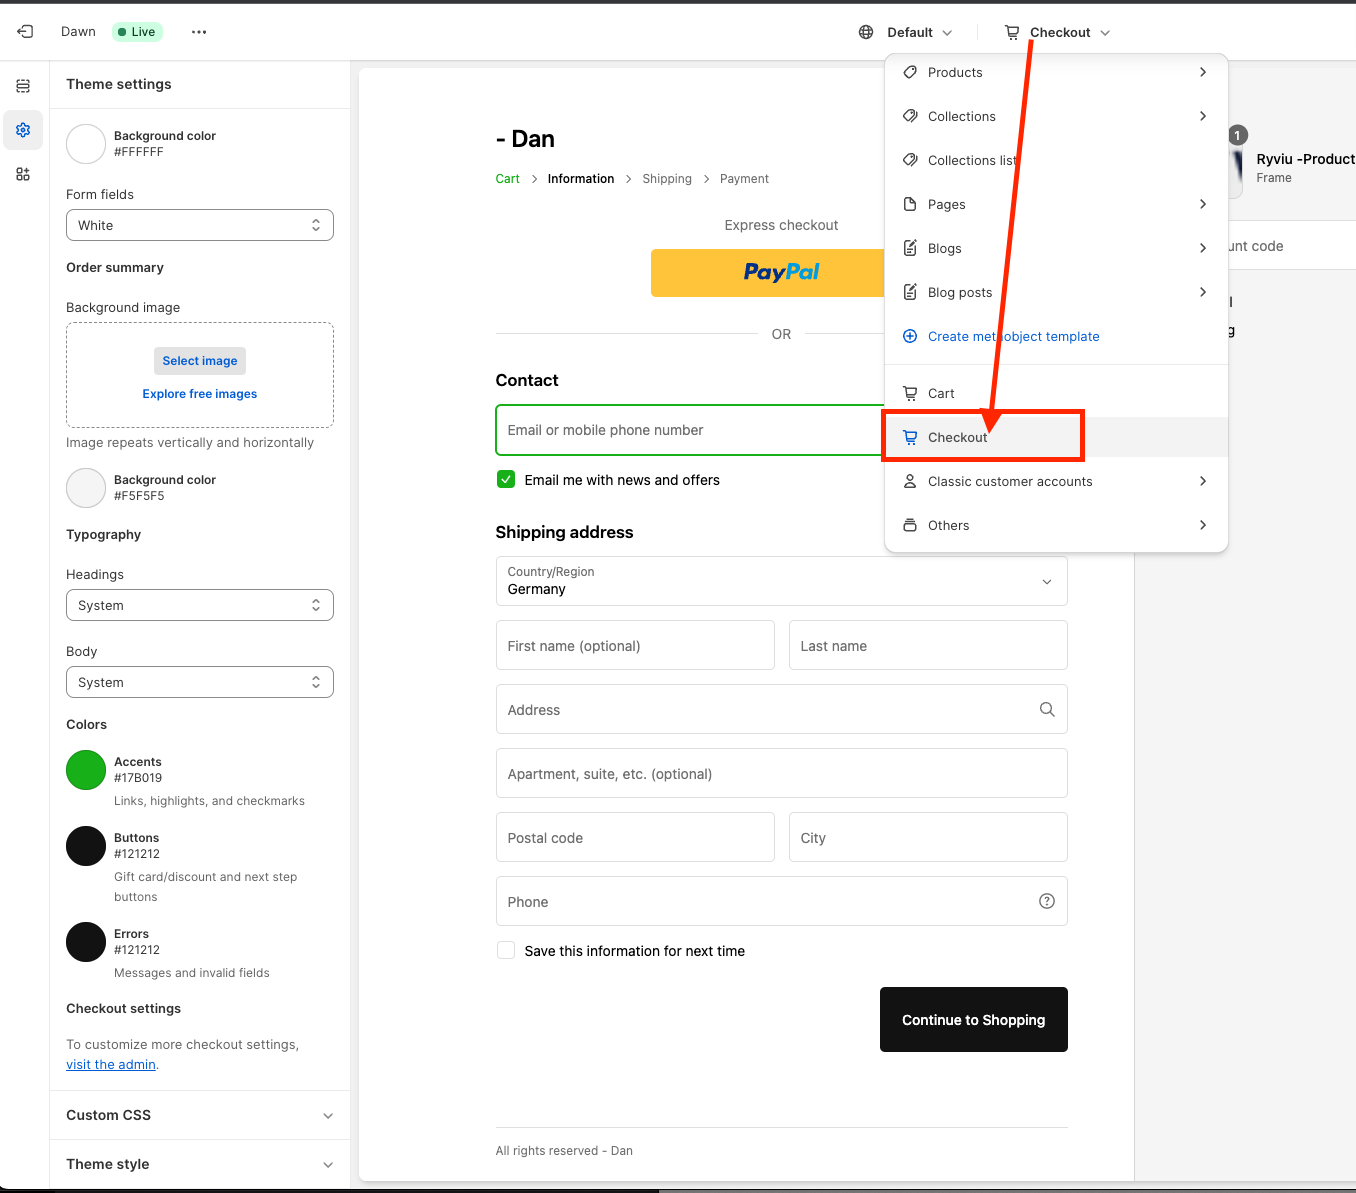The image size is (1356, 1193).
Task: Click the tag icon next to Products
Action: [910, 72]
